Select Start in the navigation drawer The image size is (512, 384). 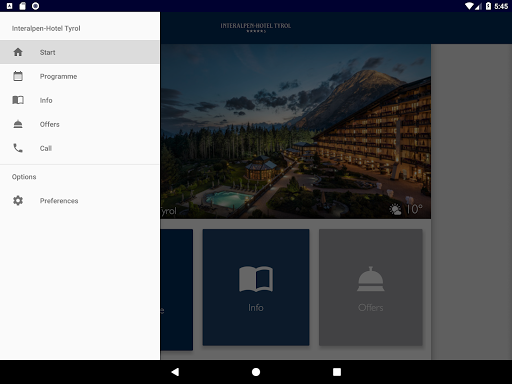pos(79,52)
